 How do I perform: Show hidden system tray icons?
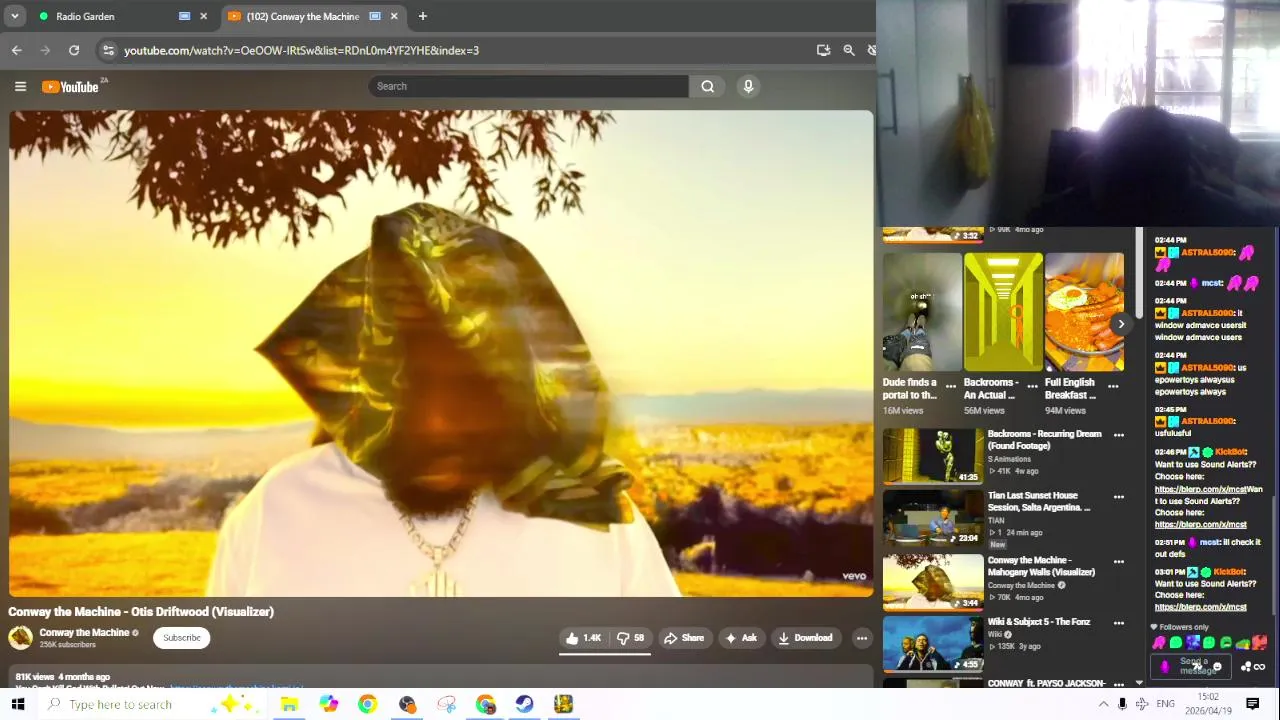tap(1103, 704)
